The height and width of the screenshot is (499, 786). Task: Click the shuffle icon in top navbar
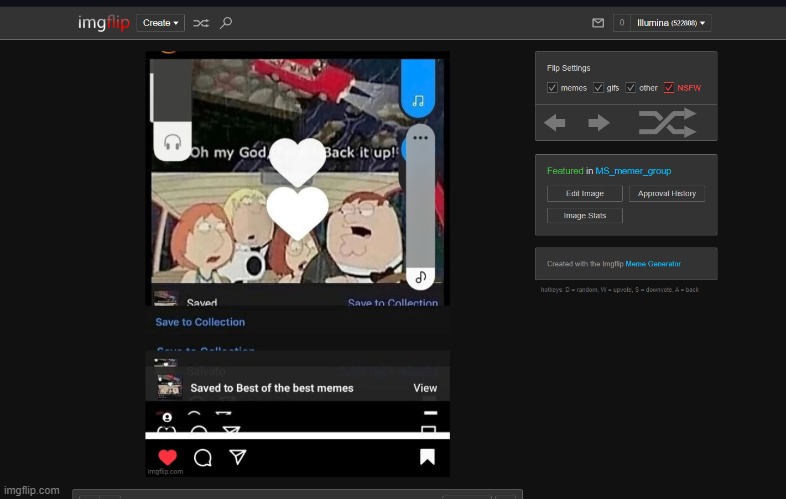201,22
